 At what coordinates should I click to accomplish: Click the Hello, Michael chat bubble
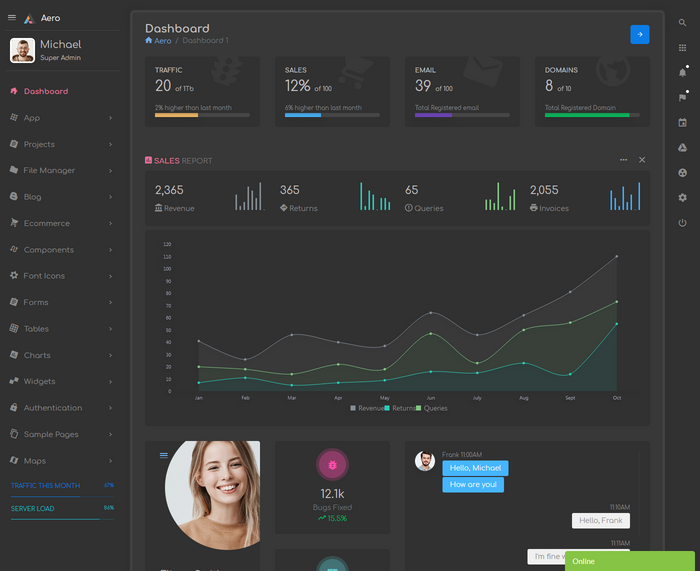pyautogui.click(x=475, y=468)
